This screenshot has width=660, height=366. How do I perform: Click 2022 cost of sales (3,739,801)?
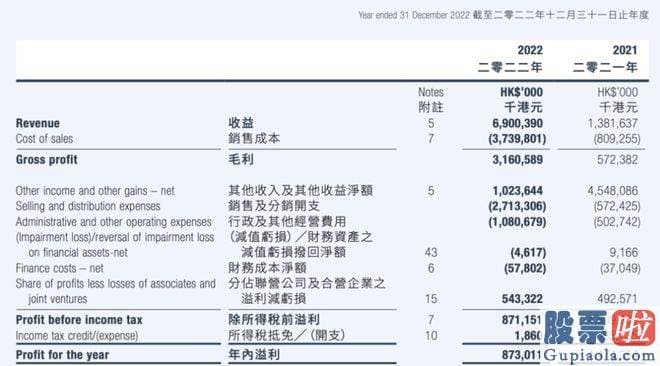pos(517,139)
